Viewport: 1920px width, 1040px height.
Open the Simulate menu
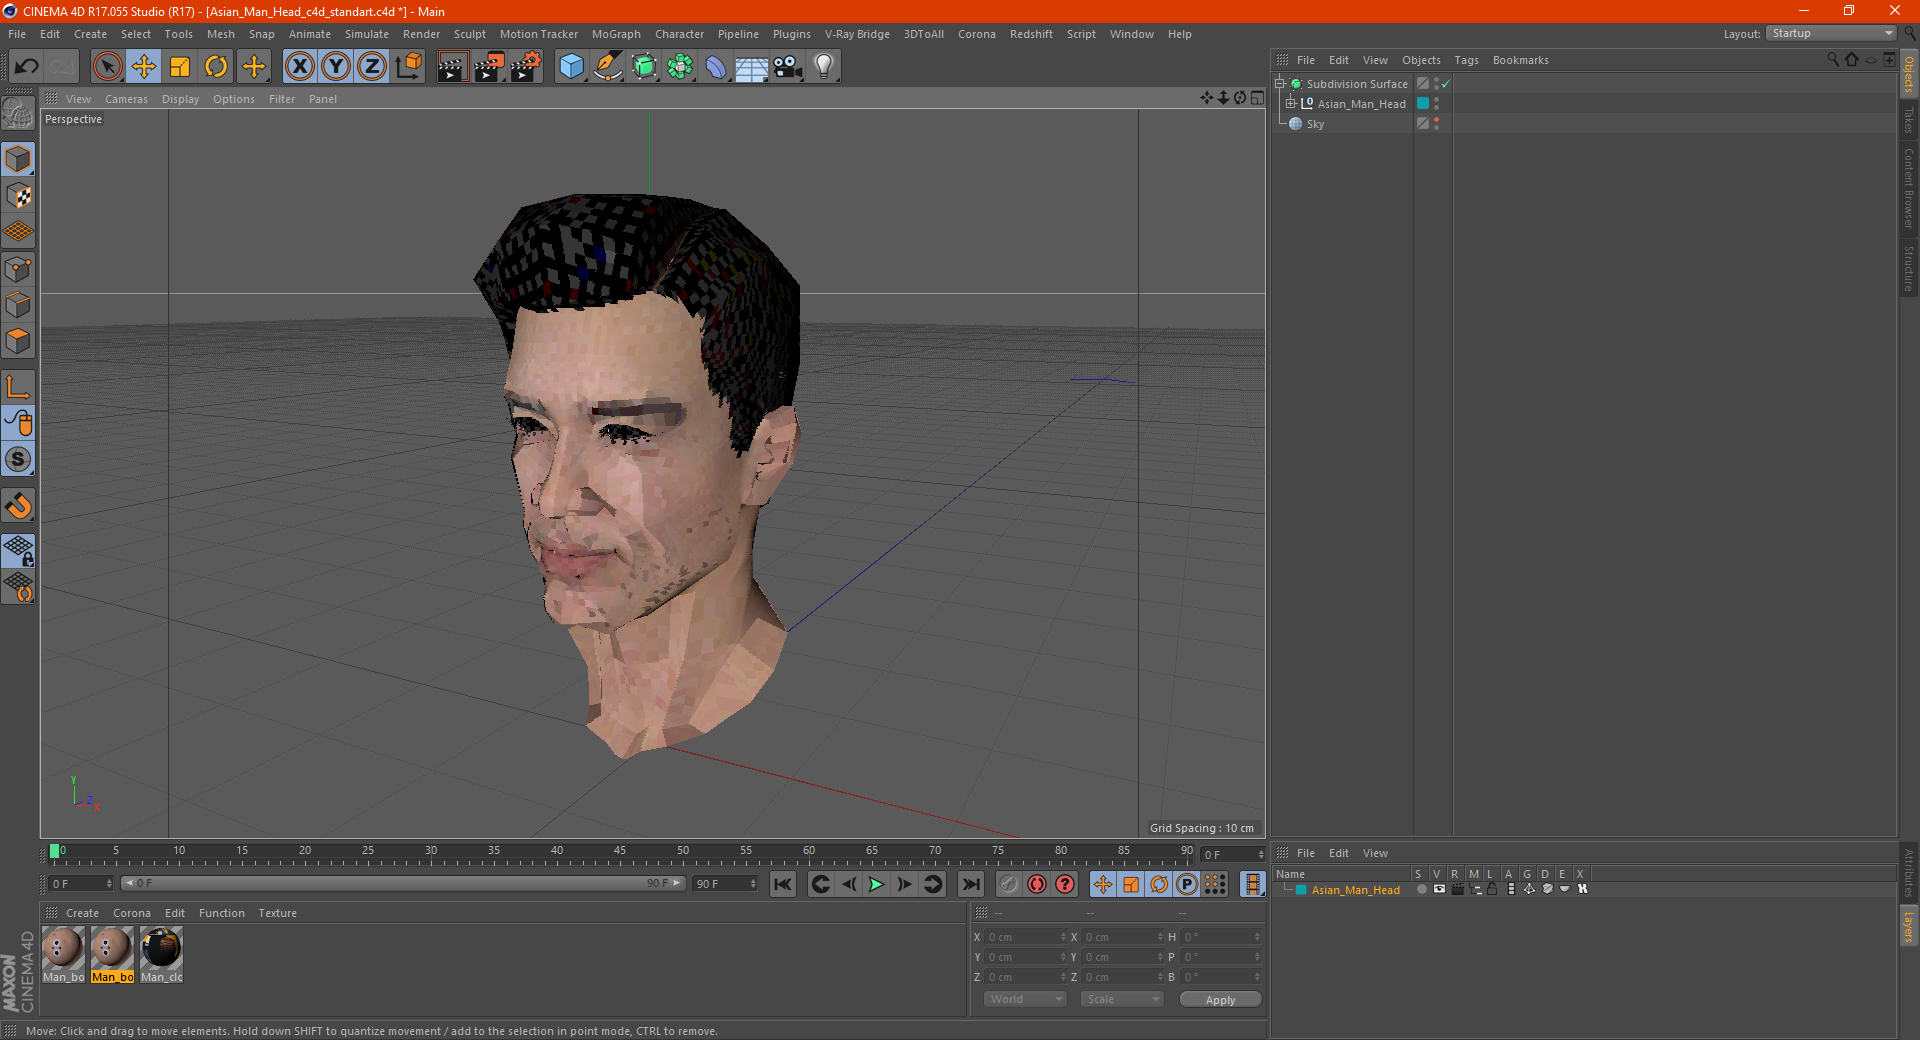pos(367,34)
